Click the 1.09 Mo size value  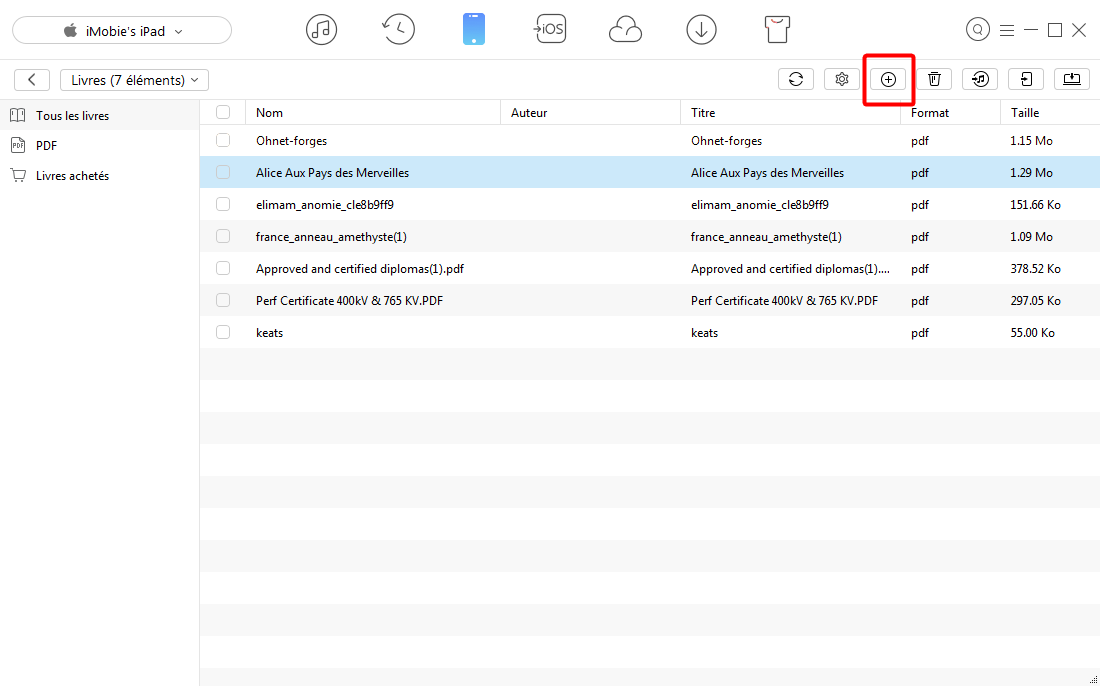1031,236
